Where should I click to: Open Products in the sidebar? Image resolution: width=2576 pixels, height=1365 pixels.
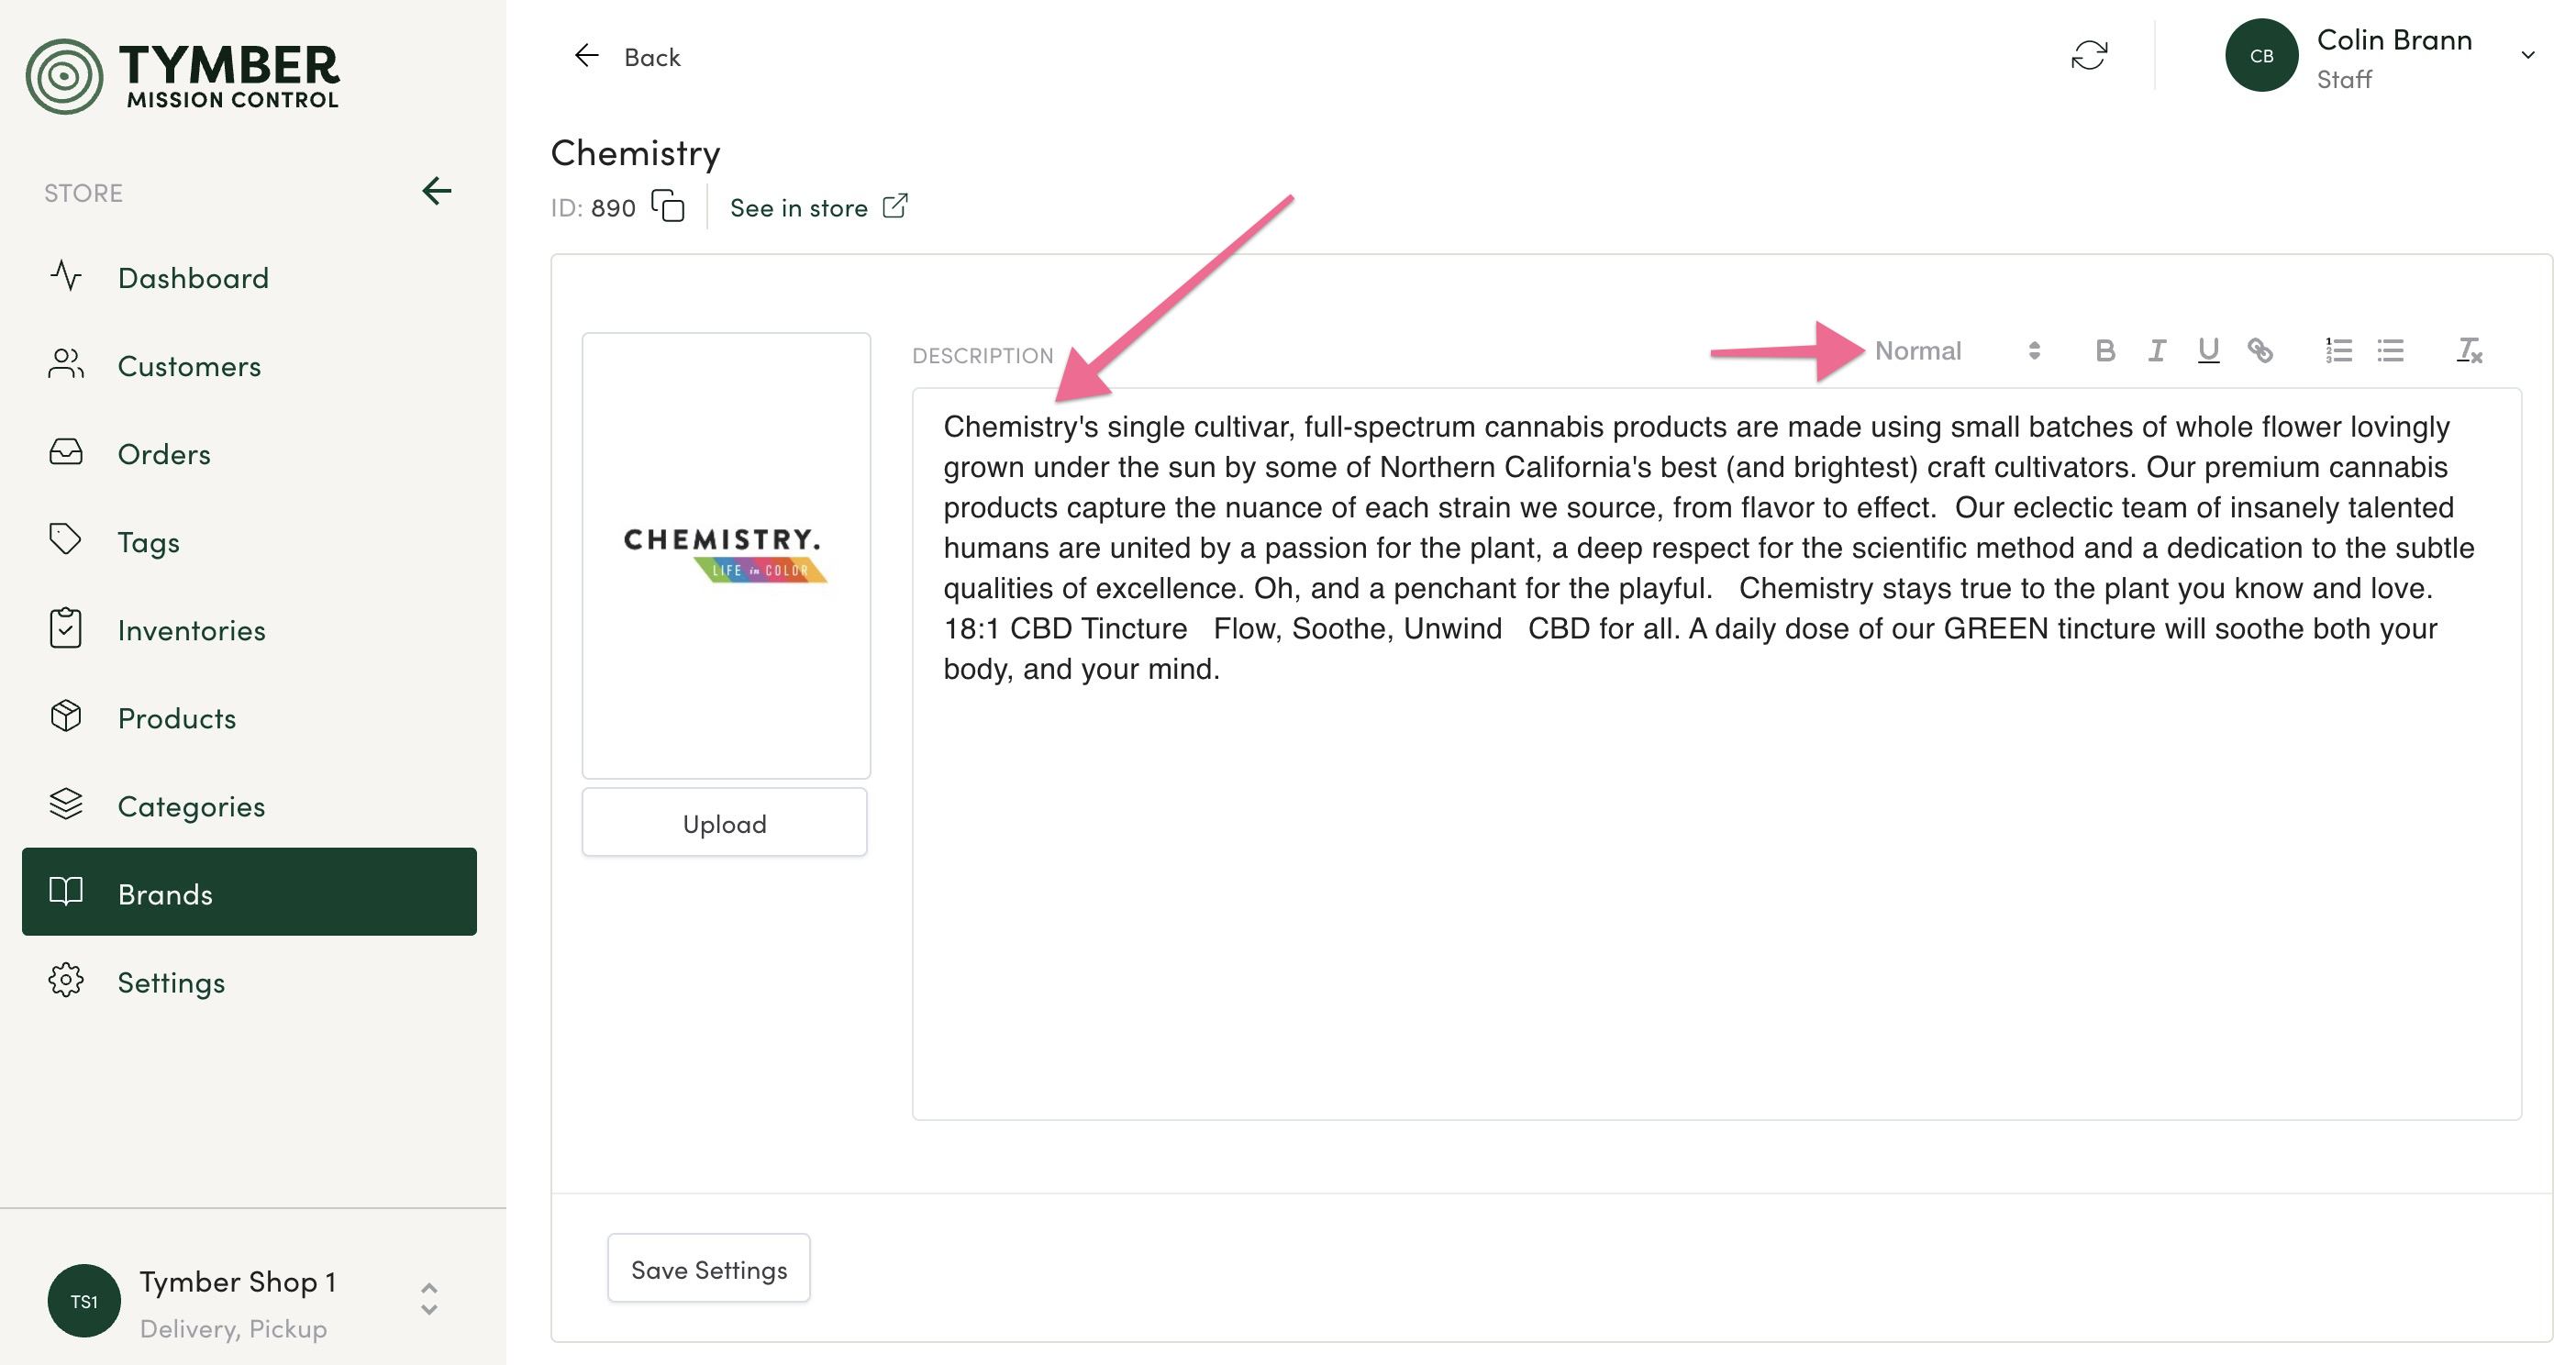point(177,718)
